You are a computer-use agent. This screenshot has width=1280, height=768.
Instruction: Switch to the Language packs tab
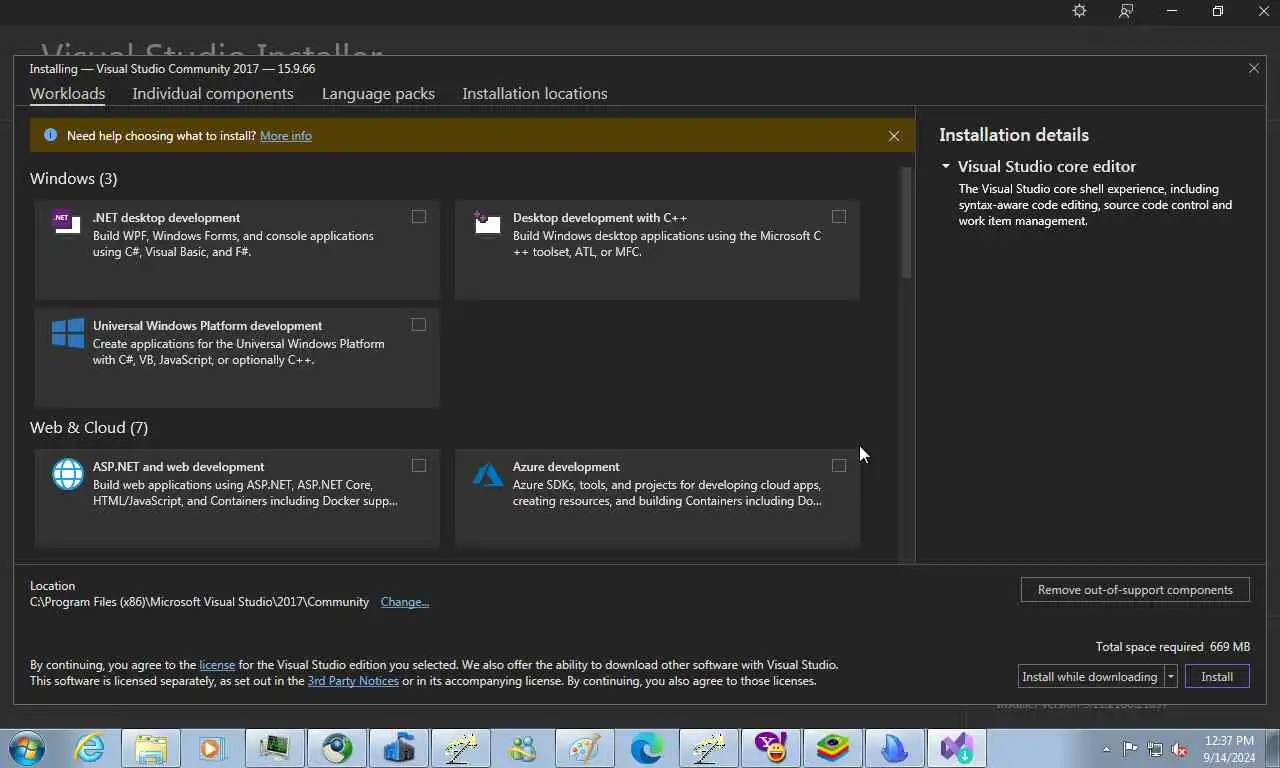(378, 94)
